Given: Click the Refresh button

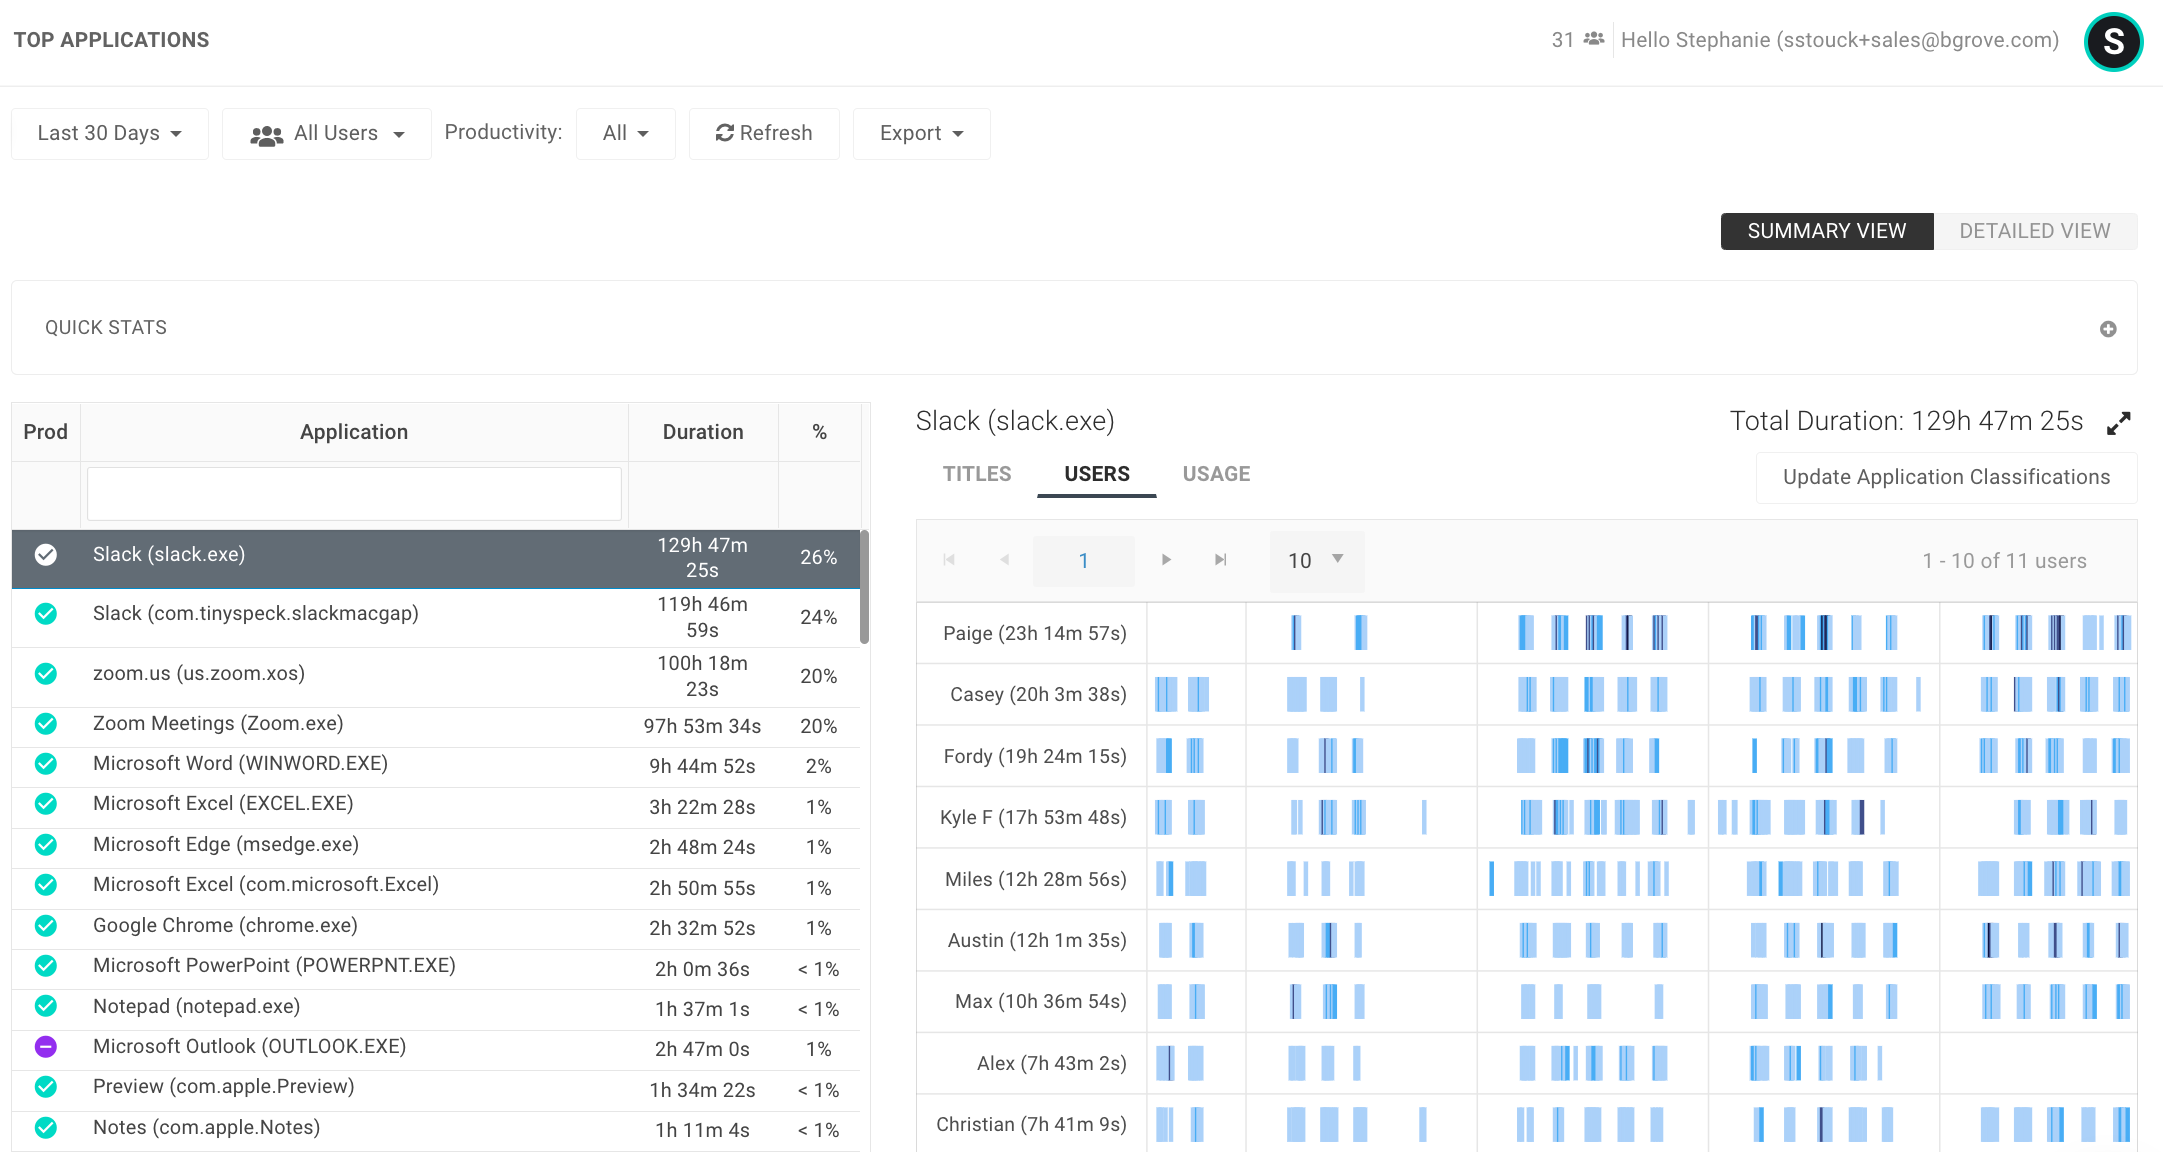Looking at the screenshot, I should tap(764, 133).
